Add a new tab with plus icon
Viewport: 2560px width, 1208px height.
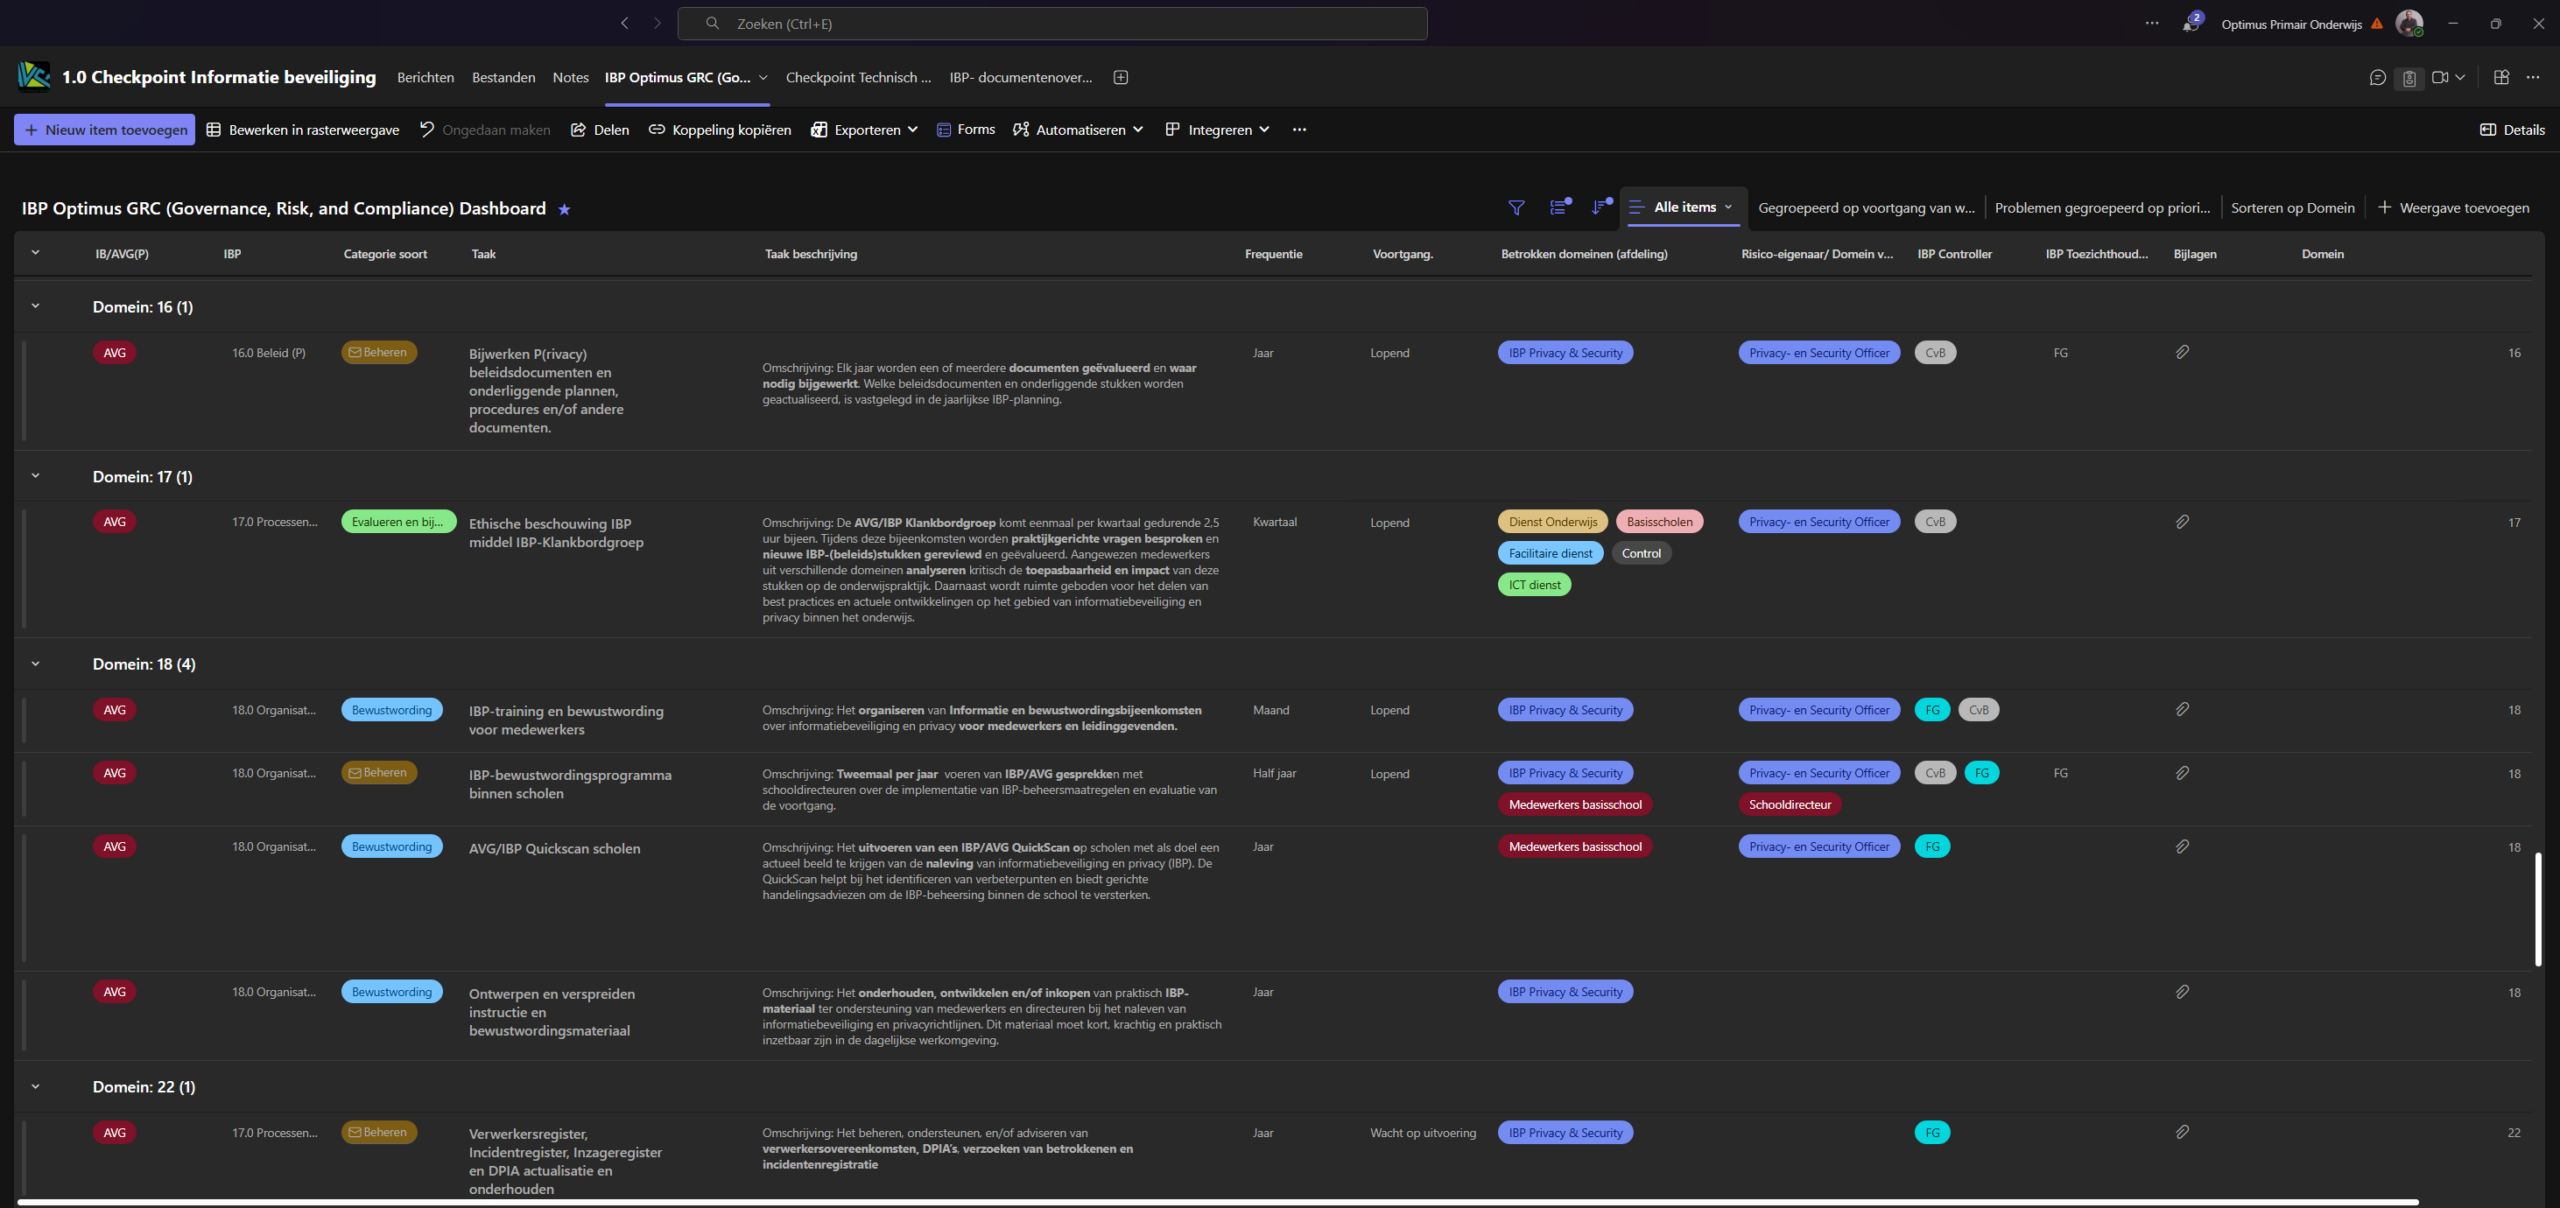click(1121, 78)
